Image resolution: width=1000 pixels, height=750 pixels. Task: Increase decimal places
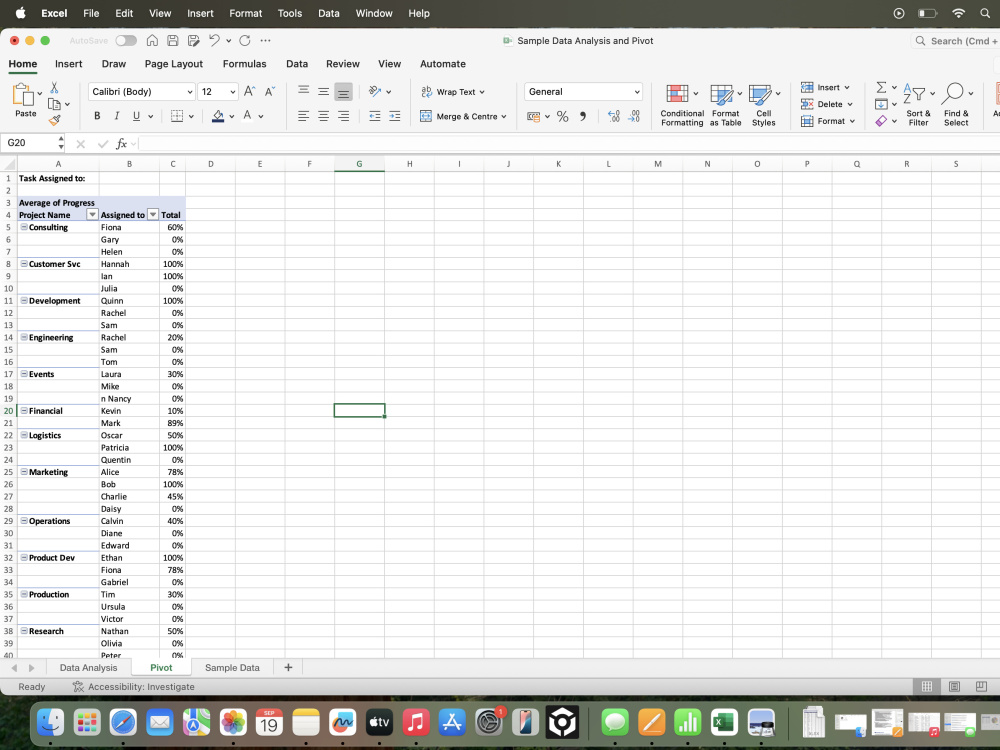[x=614, y=116]
